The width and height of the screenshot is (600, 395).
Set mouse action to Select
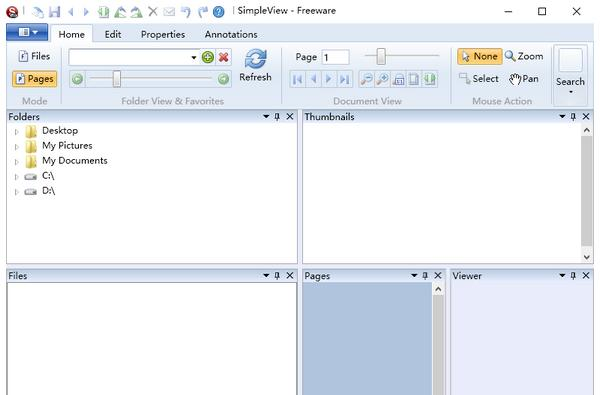pos(479,79)
